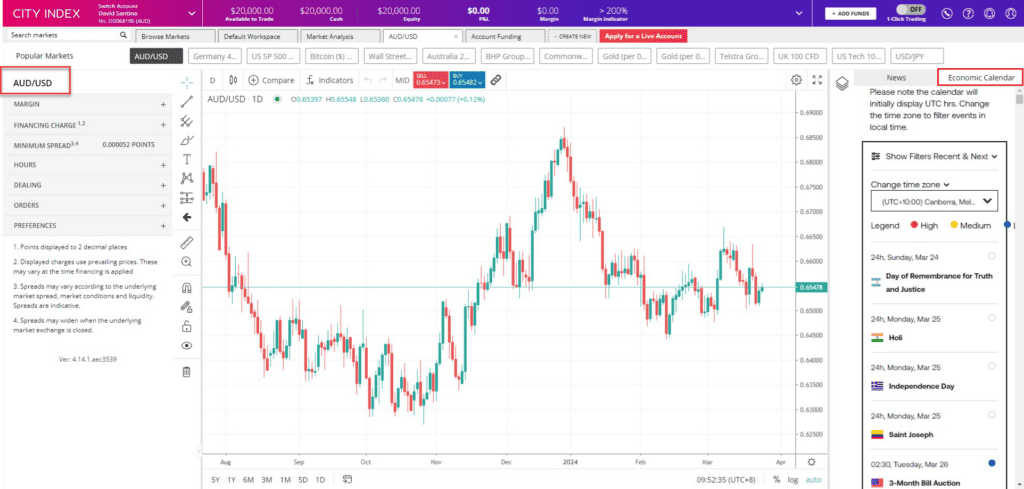This screenshot has height=489, width=1024.
Task: Open the Economic Calendar tab
Action: click(x=981, y=78)
